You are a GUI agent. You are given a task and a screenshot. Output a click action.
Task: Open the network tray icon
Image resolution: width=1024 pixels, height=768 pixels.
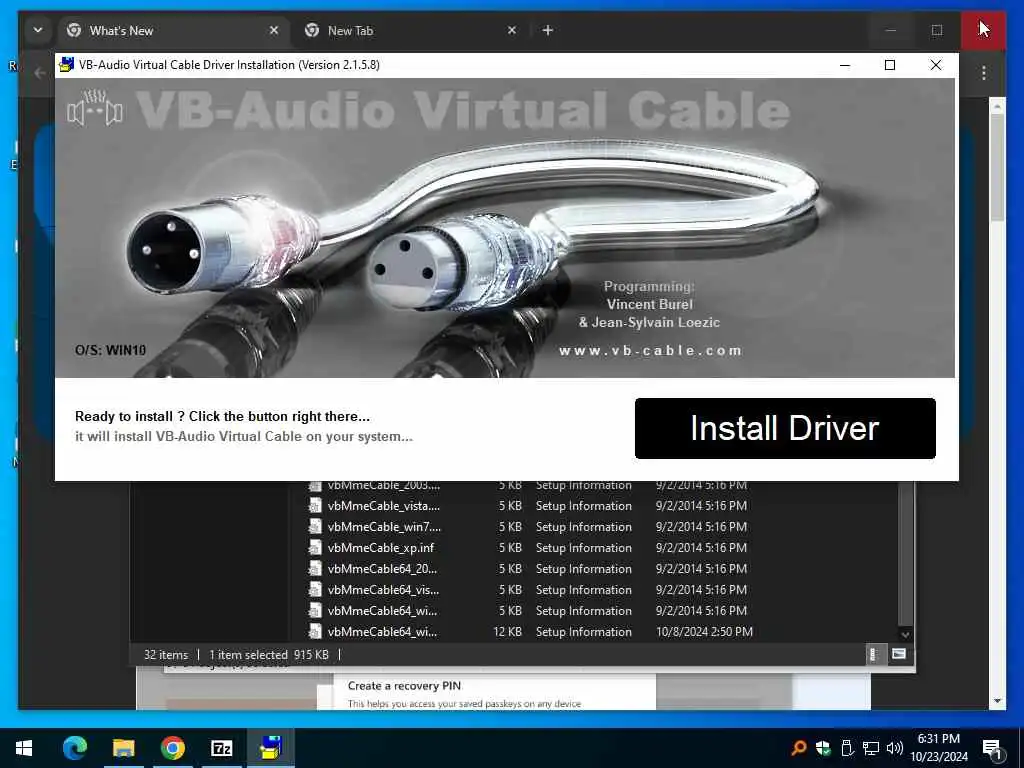871,748
